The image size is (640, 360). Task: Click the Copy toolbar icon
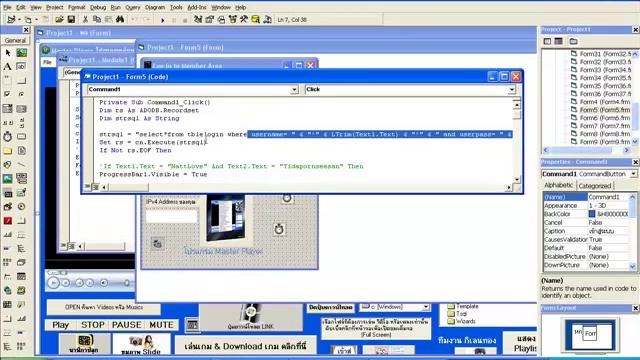(x=97, y=19)
